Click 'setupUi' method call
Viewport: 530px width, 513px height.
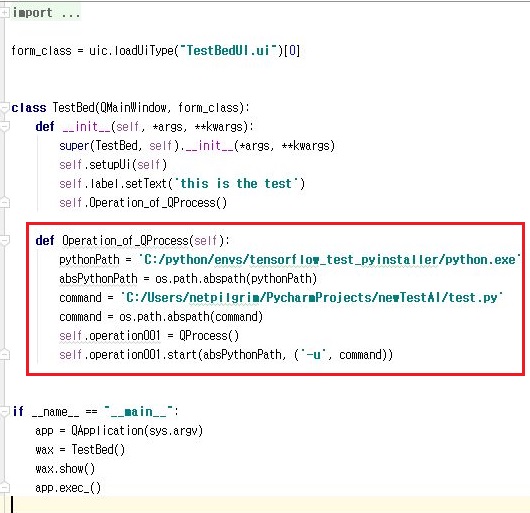click(110, 165)
